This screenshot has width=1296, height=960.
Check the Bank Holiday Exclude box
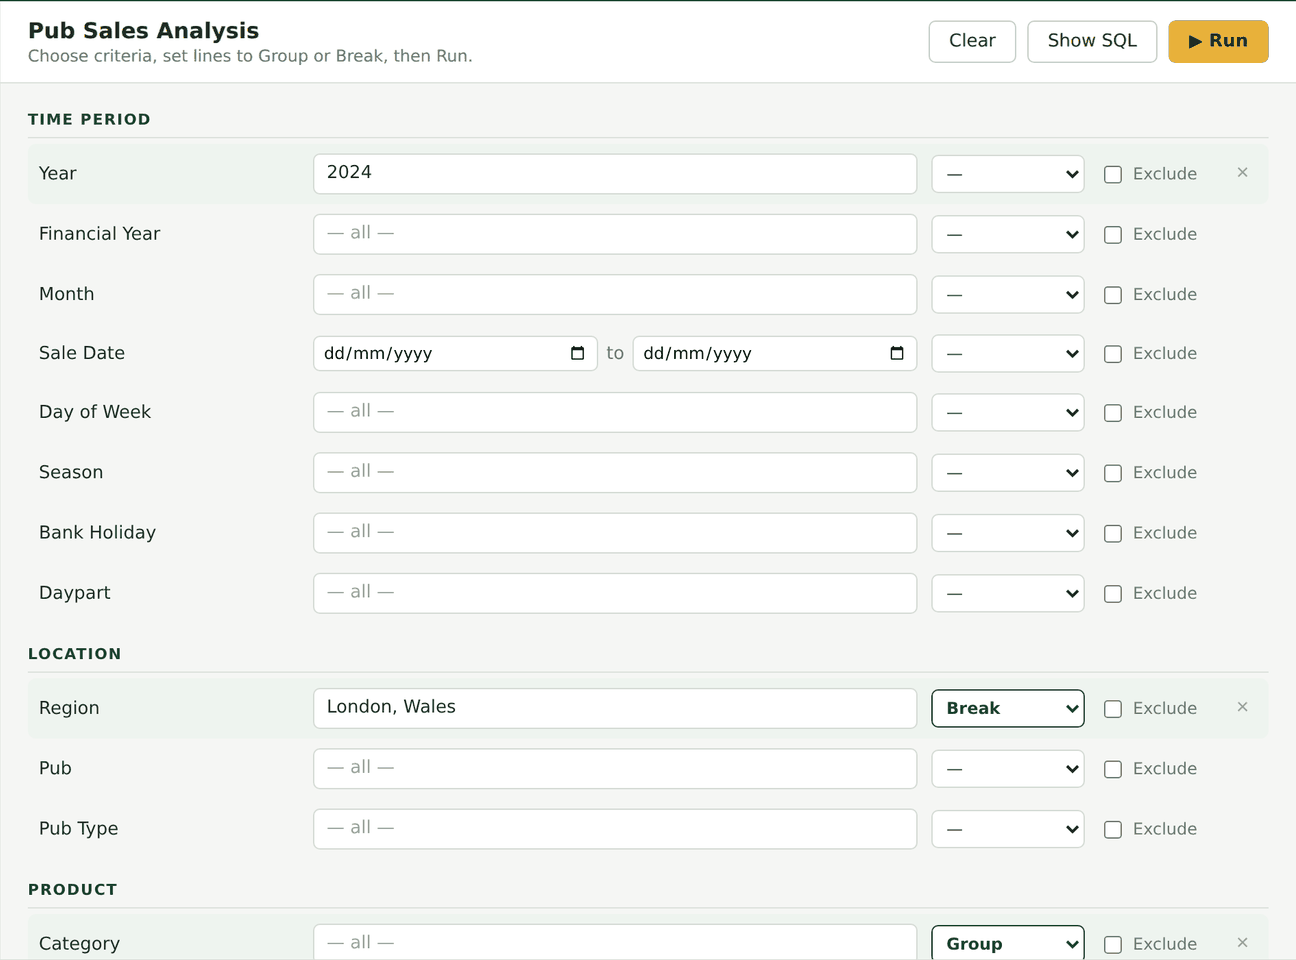point(1113,533)
